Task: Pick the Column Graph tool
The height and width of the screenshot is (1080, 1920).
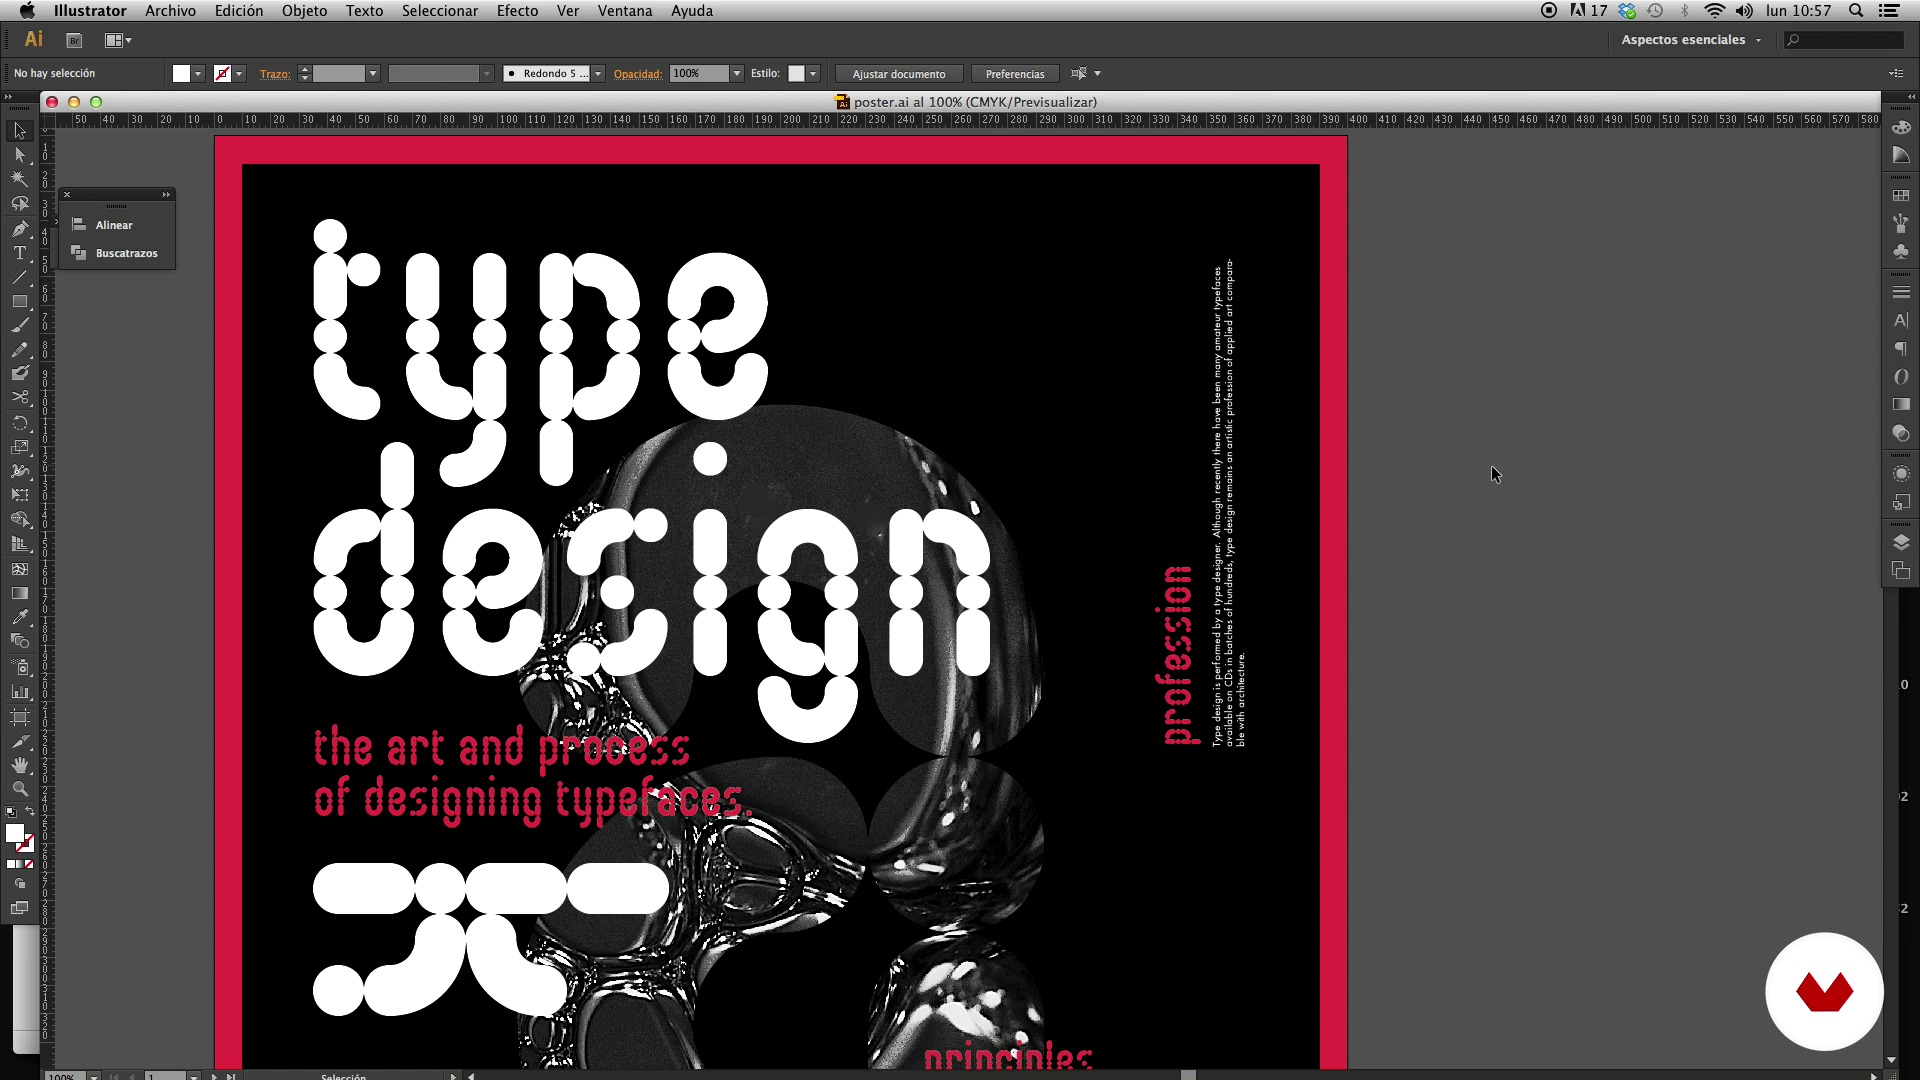Action: pyautogui.click(x=20, y=691)
